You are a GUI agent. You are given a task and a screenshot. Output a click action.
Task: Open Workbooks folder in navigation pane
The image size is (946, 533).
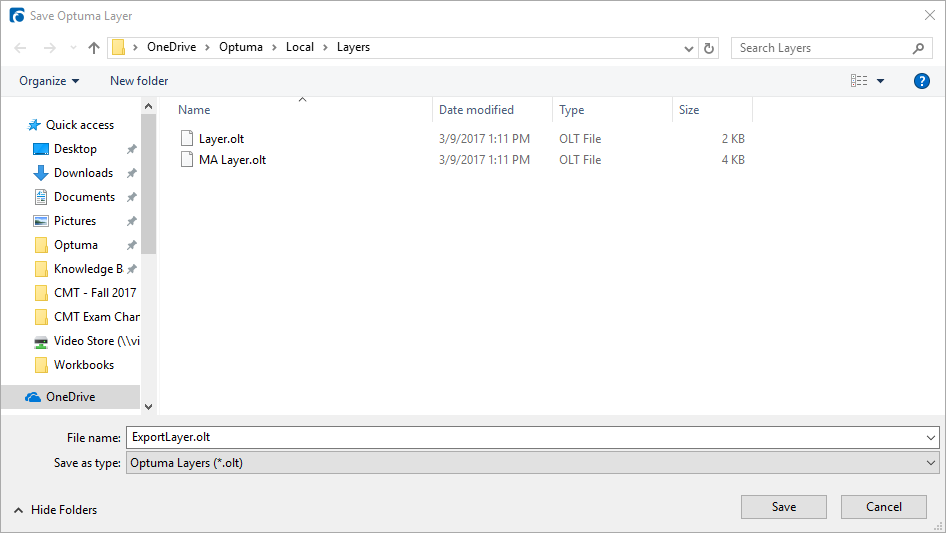pos(84,365)
